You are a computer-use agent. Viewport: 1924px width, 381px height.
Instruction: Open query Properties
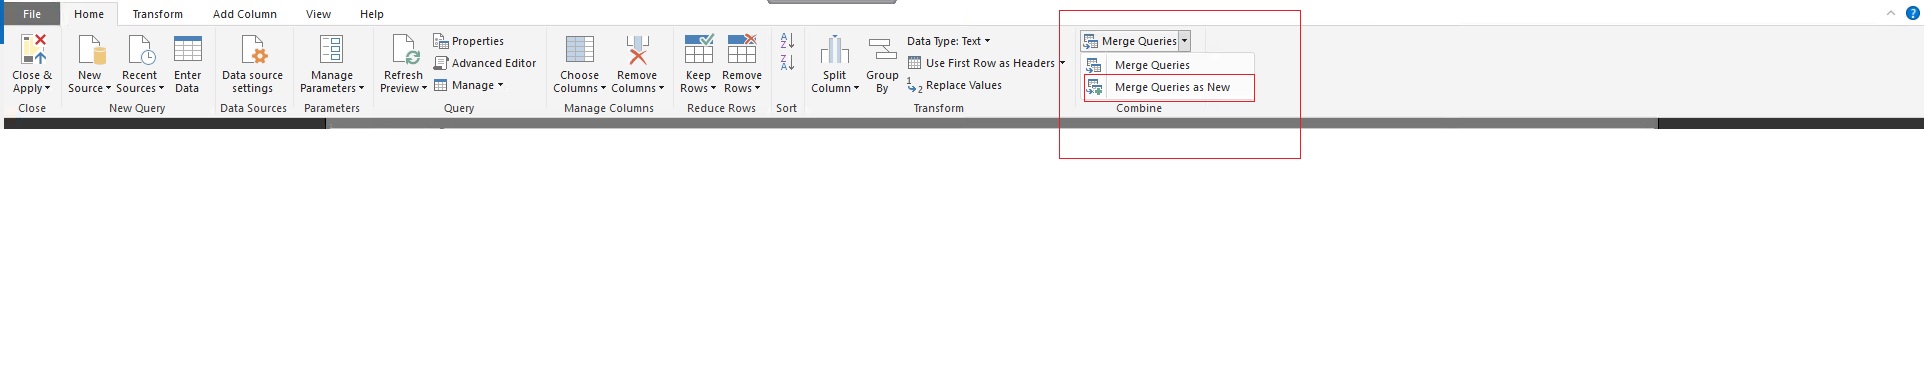coord(468,41)
